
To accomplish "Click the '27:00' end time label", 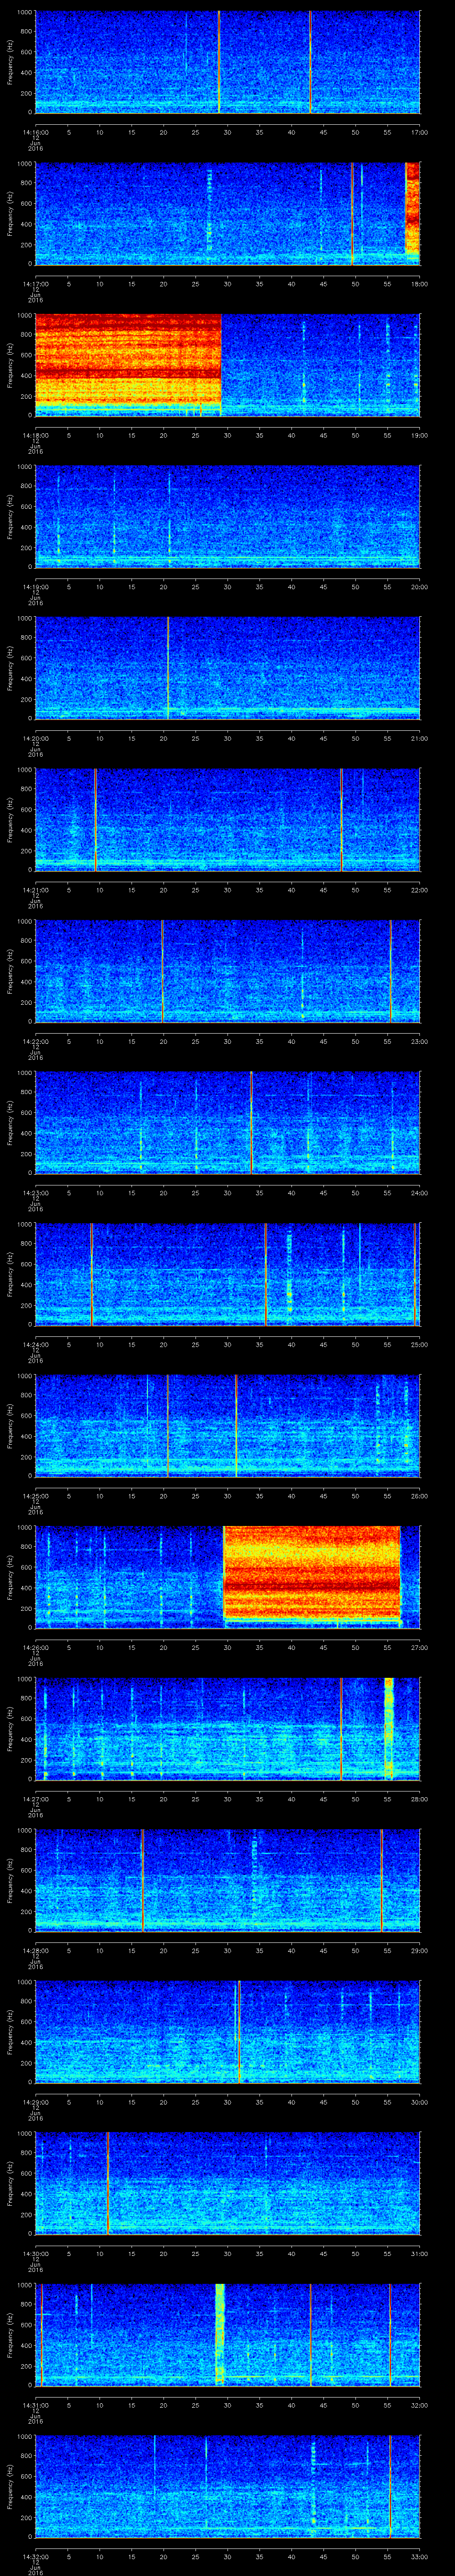I will pyautogui.click(x=420, y=1647).
